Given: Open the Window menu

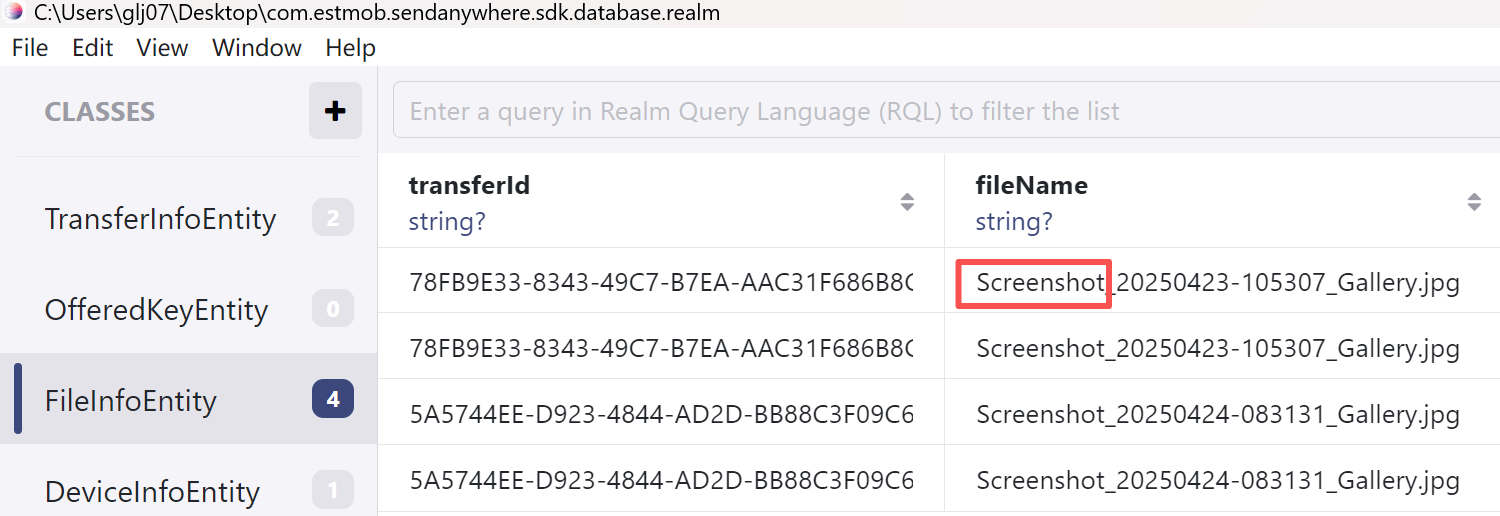Looking at the screenshot, I should click(x=257, y=48).
